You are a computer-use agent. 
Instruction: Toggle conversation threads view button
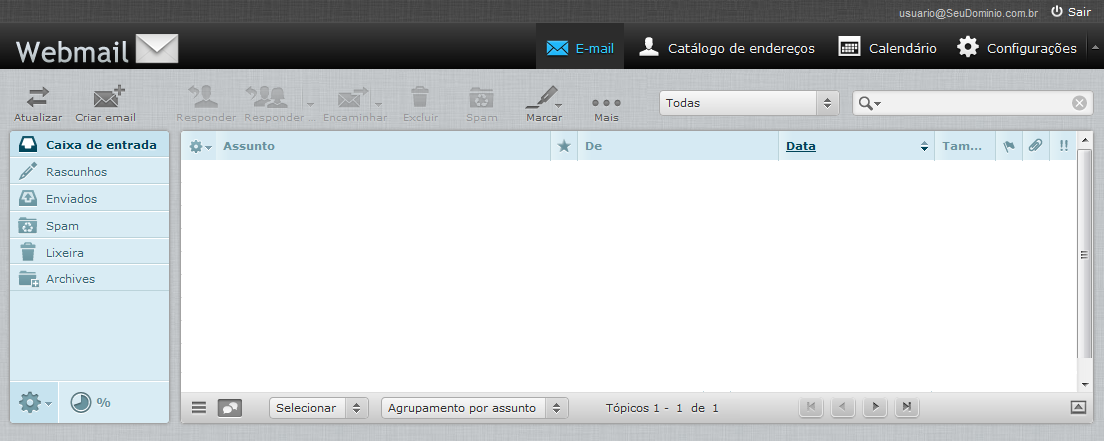pyautogui.click(x=229, y=408)
